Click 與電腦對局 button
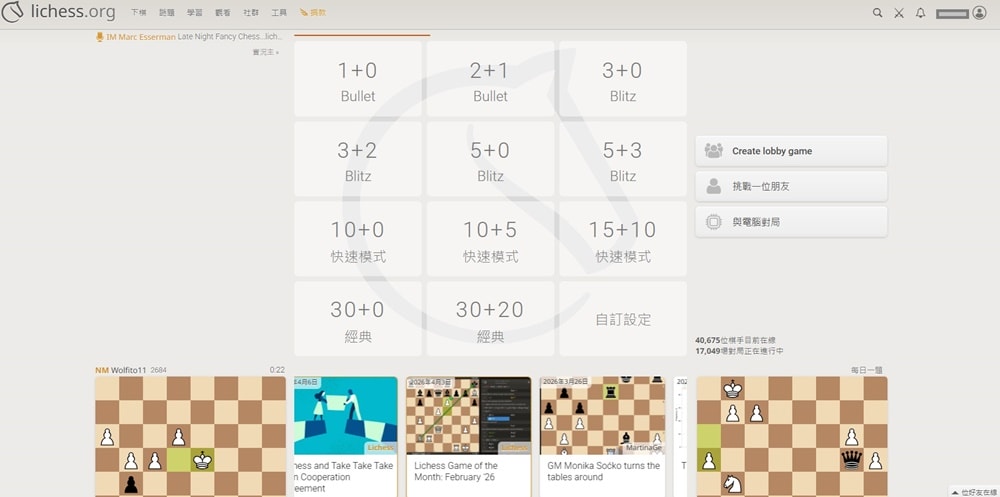1000x497 pixels. 791,222
